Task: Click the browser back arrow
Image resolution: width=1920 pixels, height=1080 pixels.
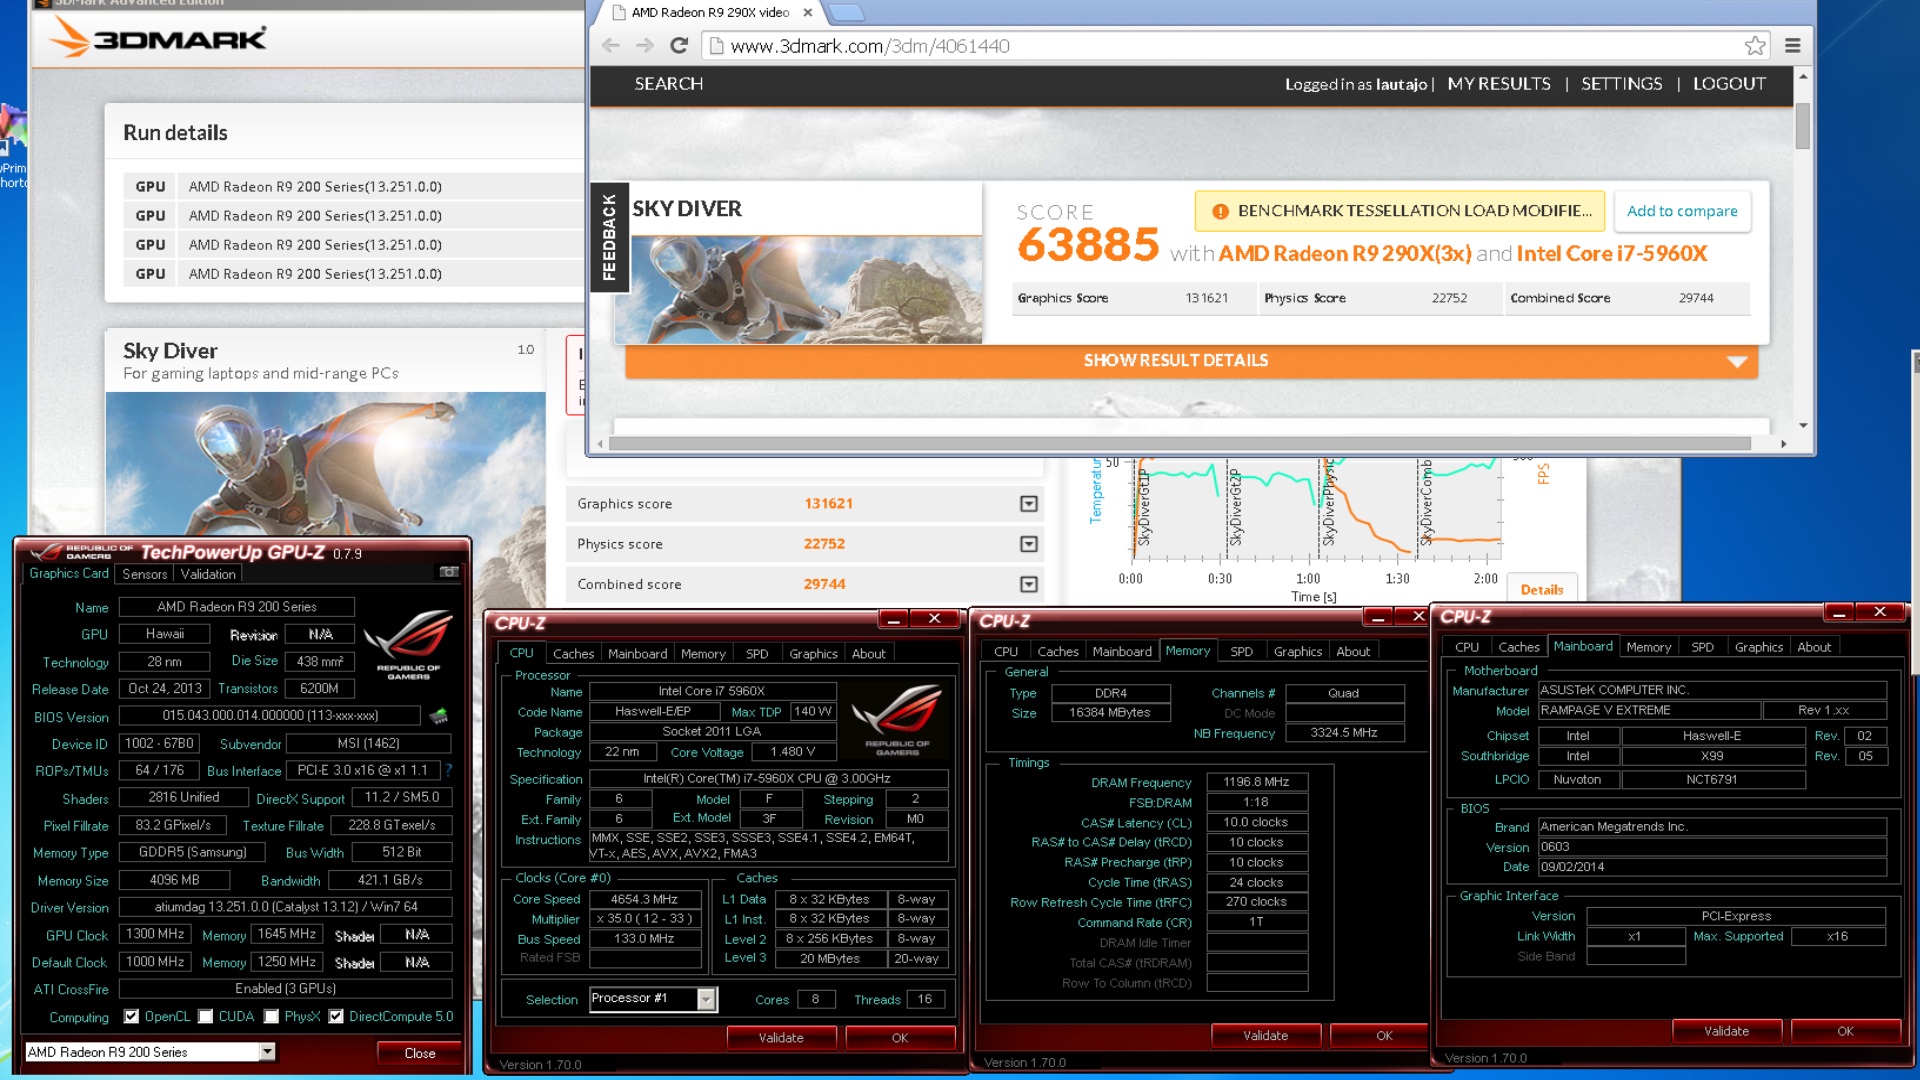Action: pyautogui.click(x=611, y=46)
